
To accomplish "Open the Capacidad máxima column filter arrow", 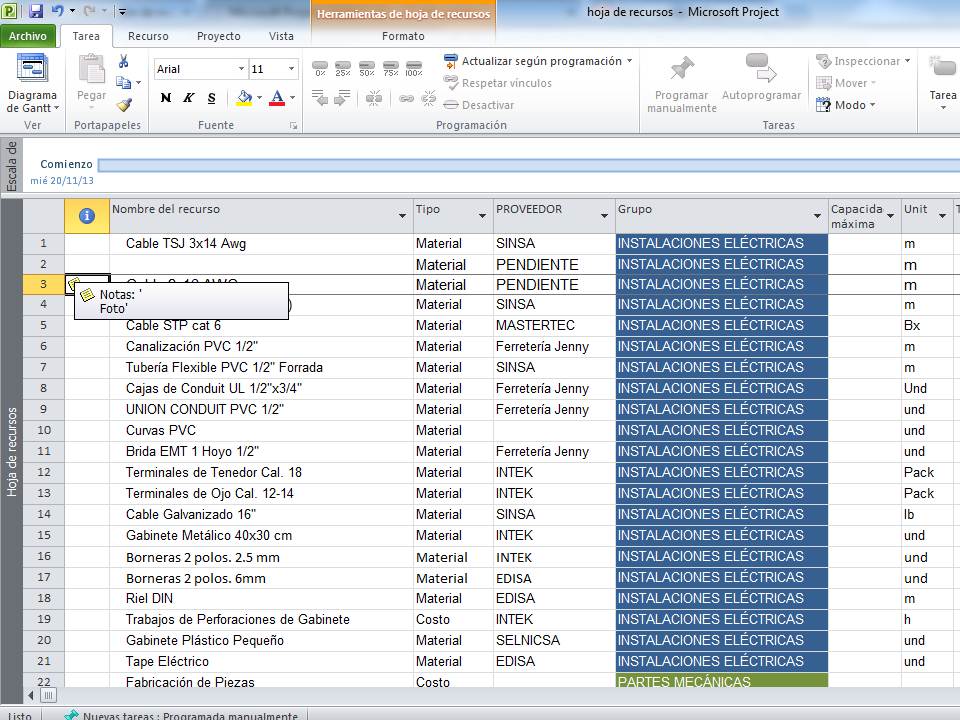I will point(890,216).
